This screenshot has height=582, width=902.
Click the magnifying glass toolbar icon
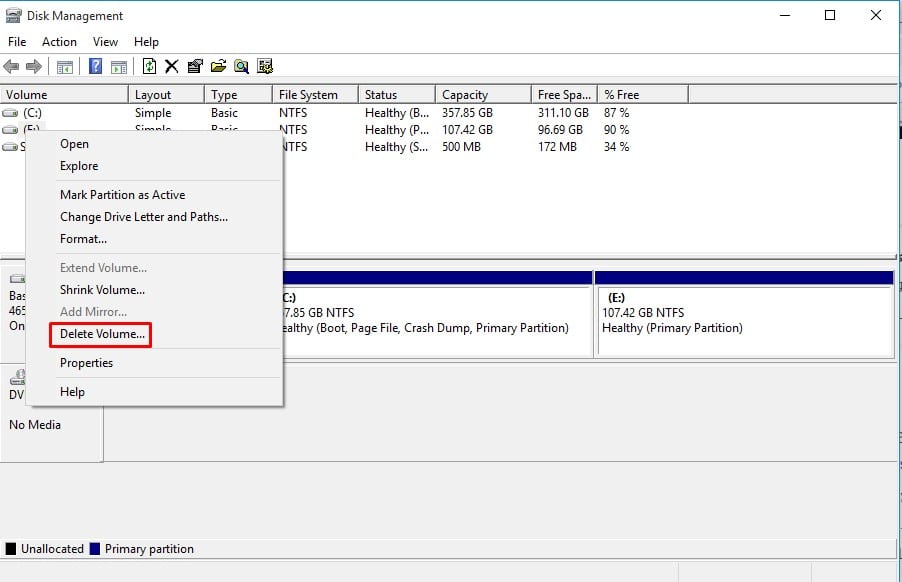click(241, 67)
